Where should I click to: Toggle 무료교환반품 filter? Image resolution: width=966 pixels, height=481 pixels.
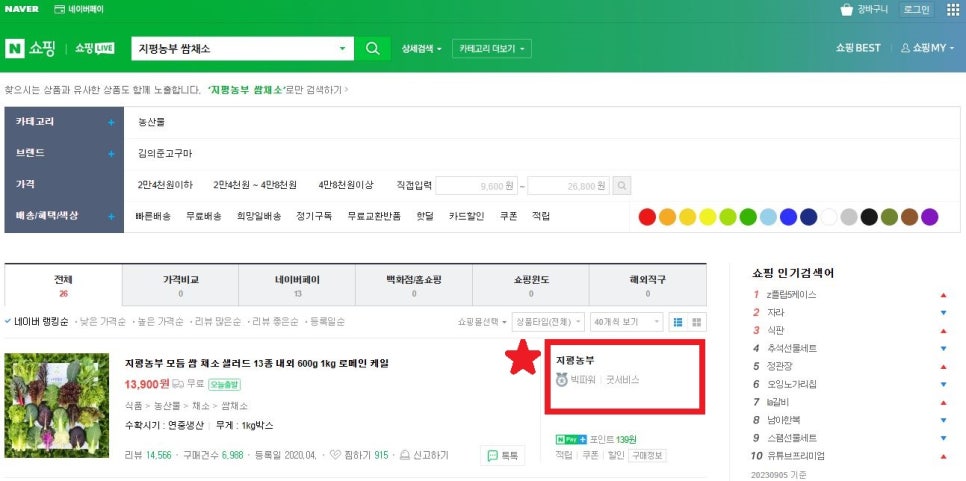coord(374,216)
